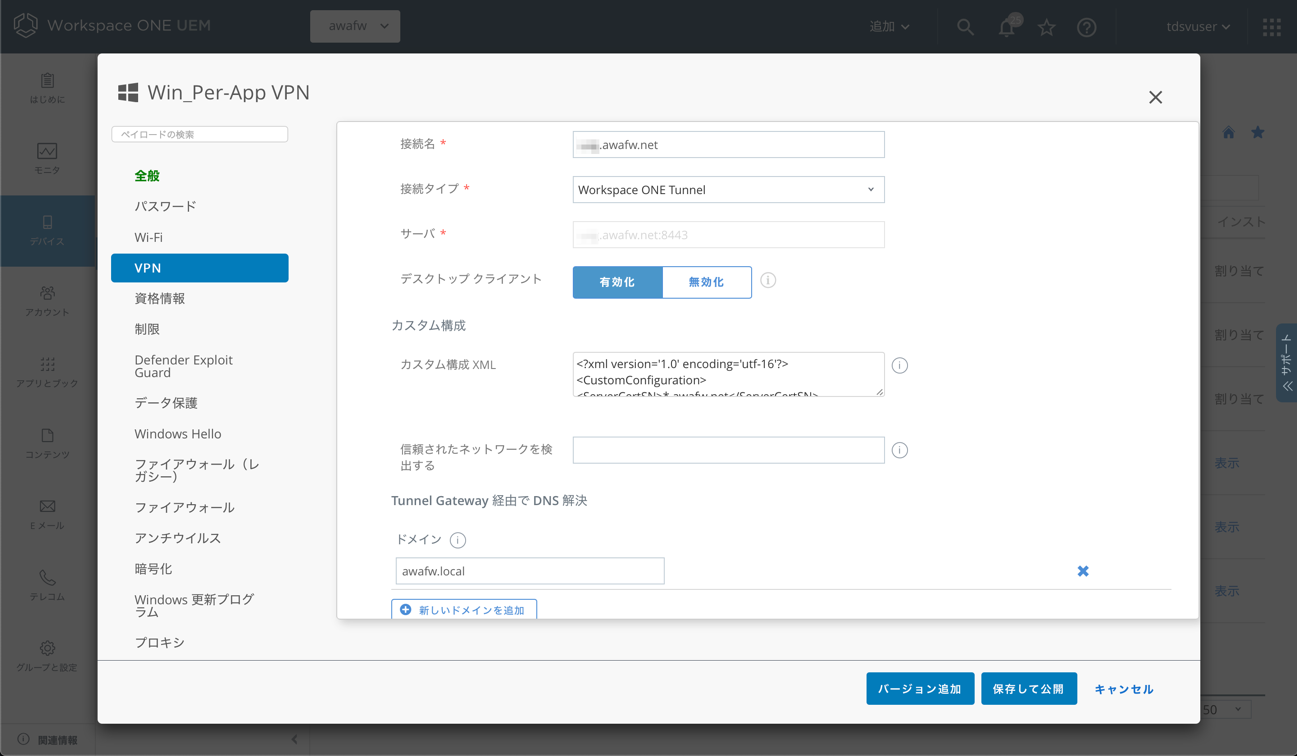1297x756 pixels.
Task: Click the 関連情報 info icon
Action: pyautogui.click(x=23, y=740)
